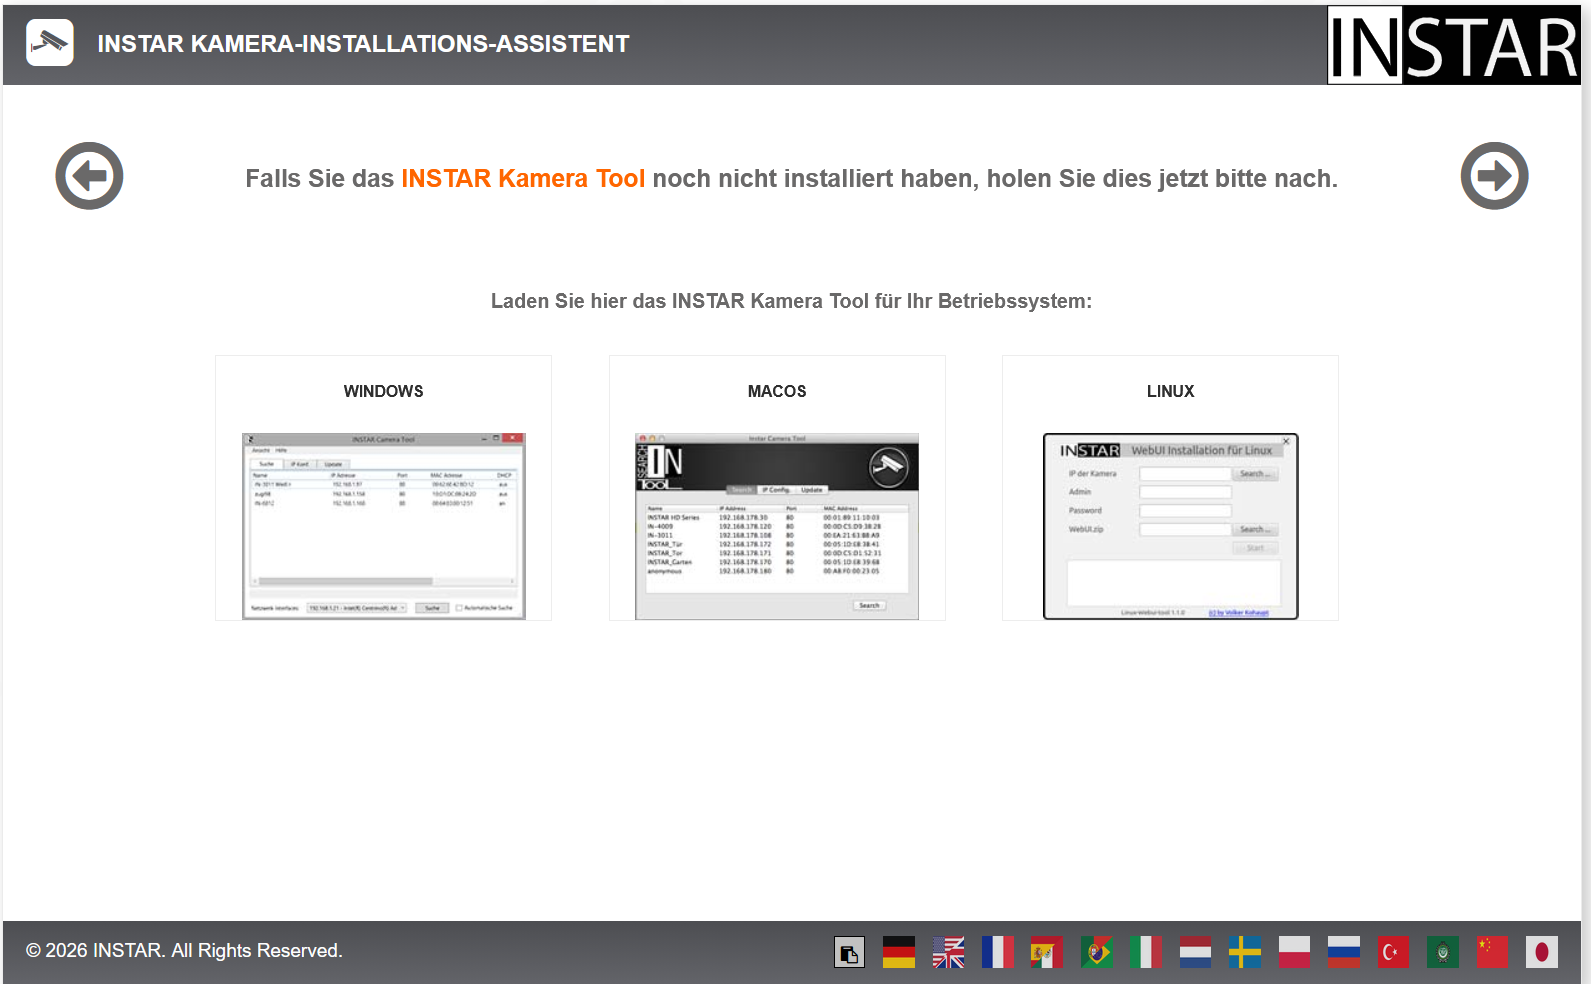Viewport: 1591px width, 984px height.
Task: Select the Polish flag language
Action: pos(1294,952)
